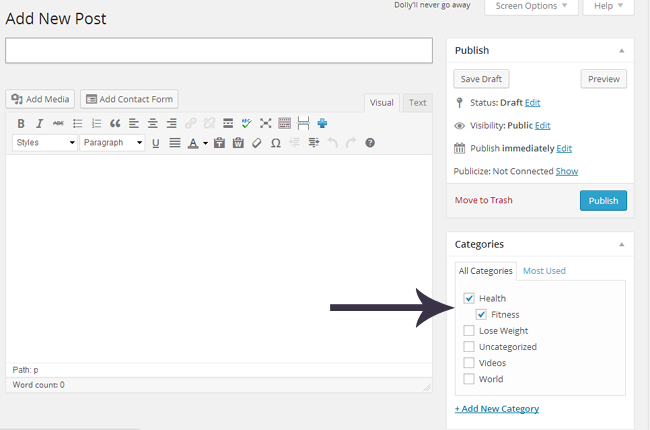Remove formatting with the eraser icon
Screen dimensions: 650x430
coord(257,143)
